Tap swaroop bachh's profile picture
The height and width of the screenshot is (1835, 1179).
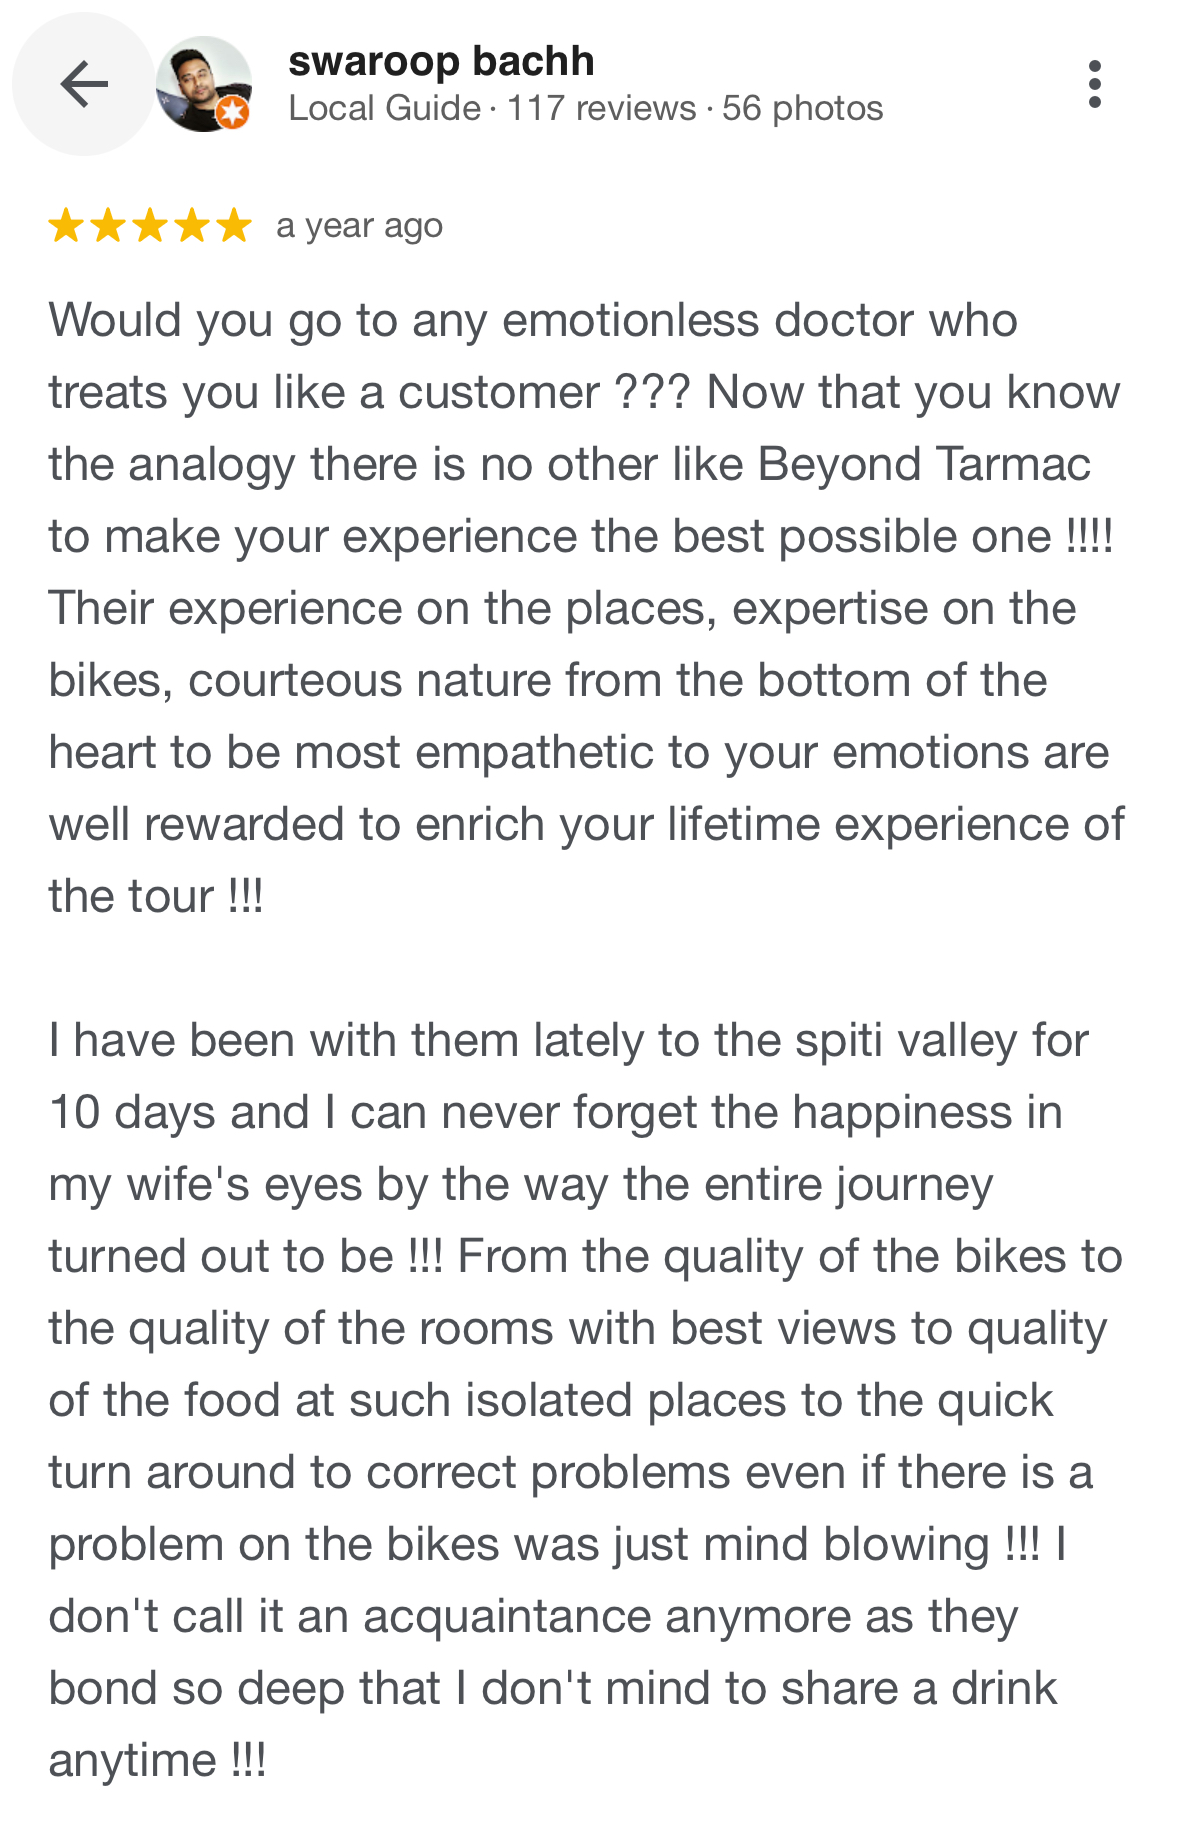pyautogui.click(x=204, y=84)
